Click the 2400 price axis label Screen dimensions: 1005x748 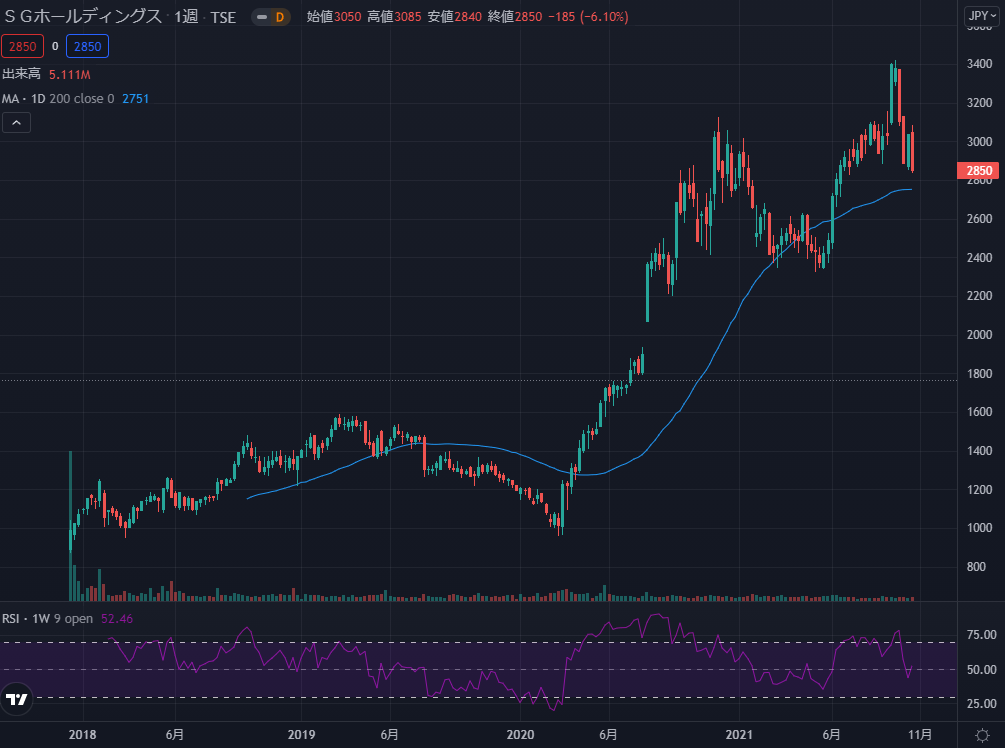[x=979, y=258]
